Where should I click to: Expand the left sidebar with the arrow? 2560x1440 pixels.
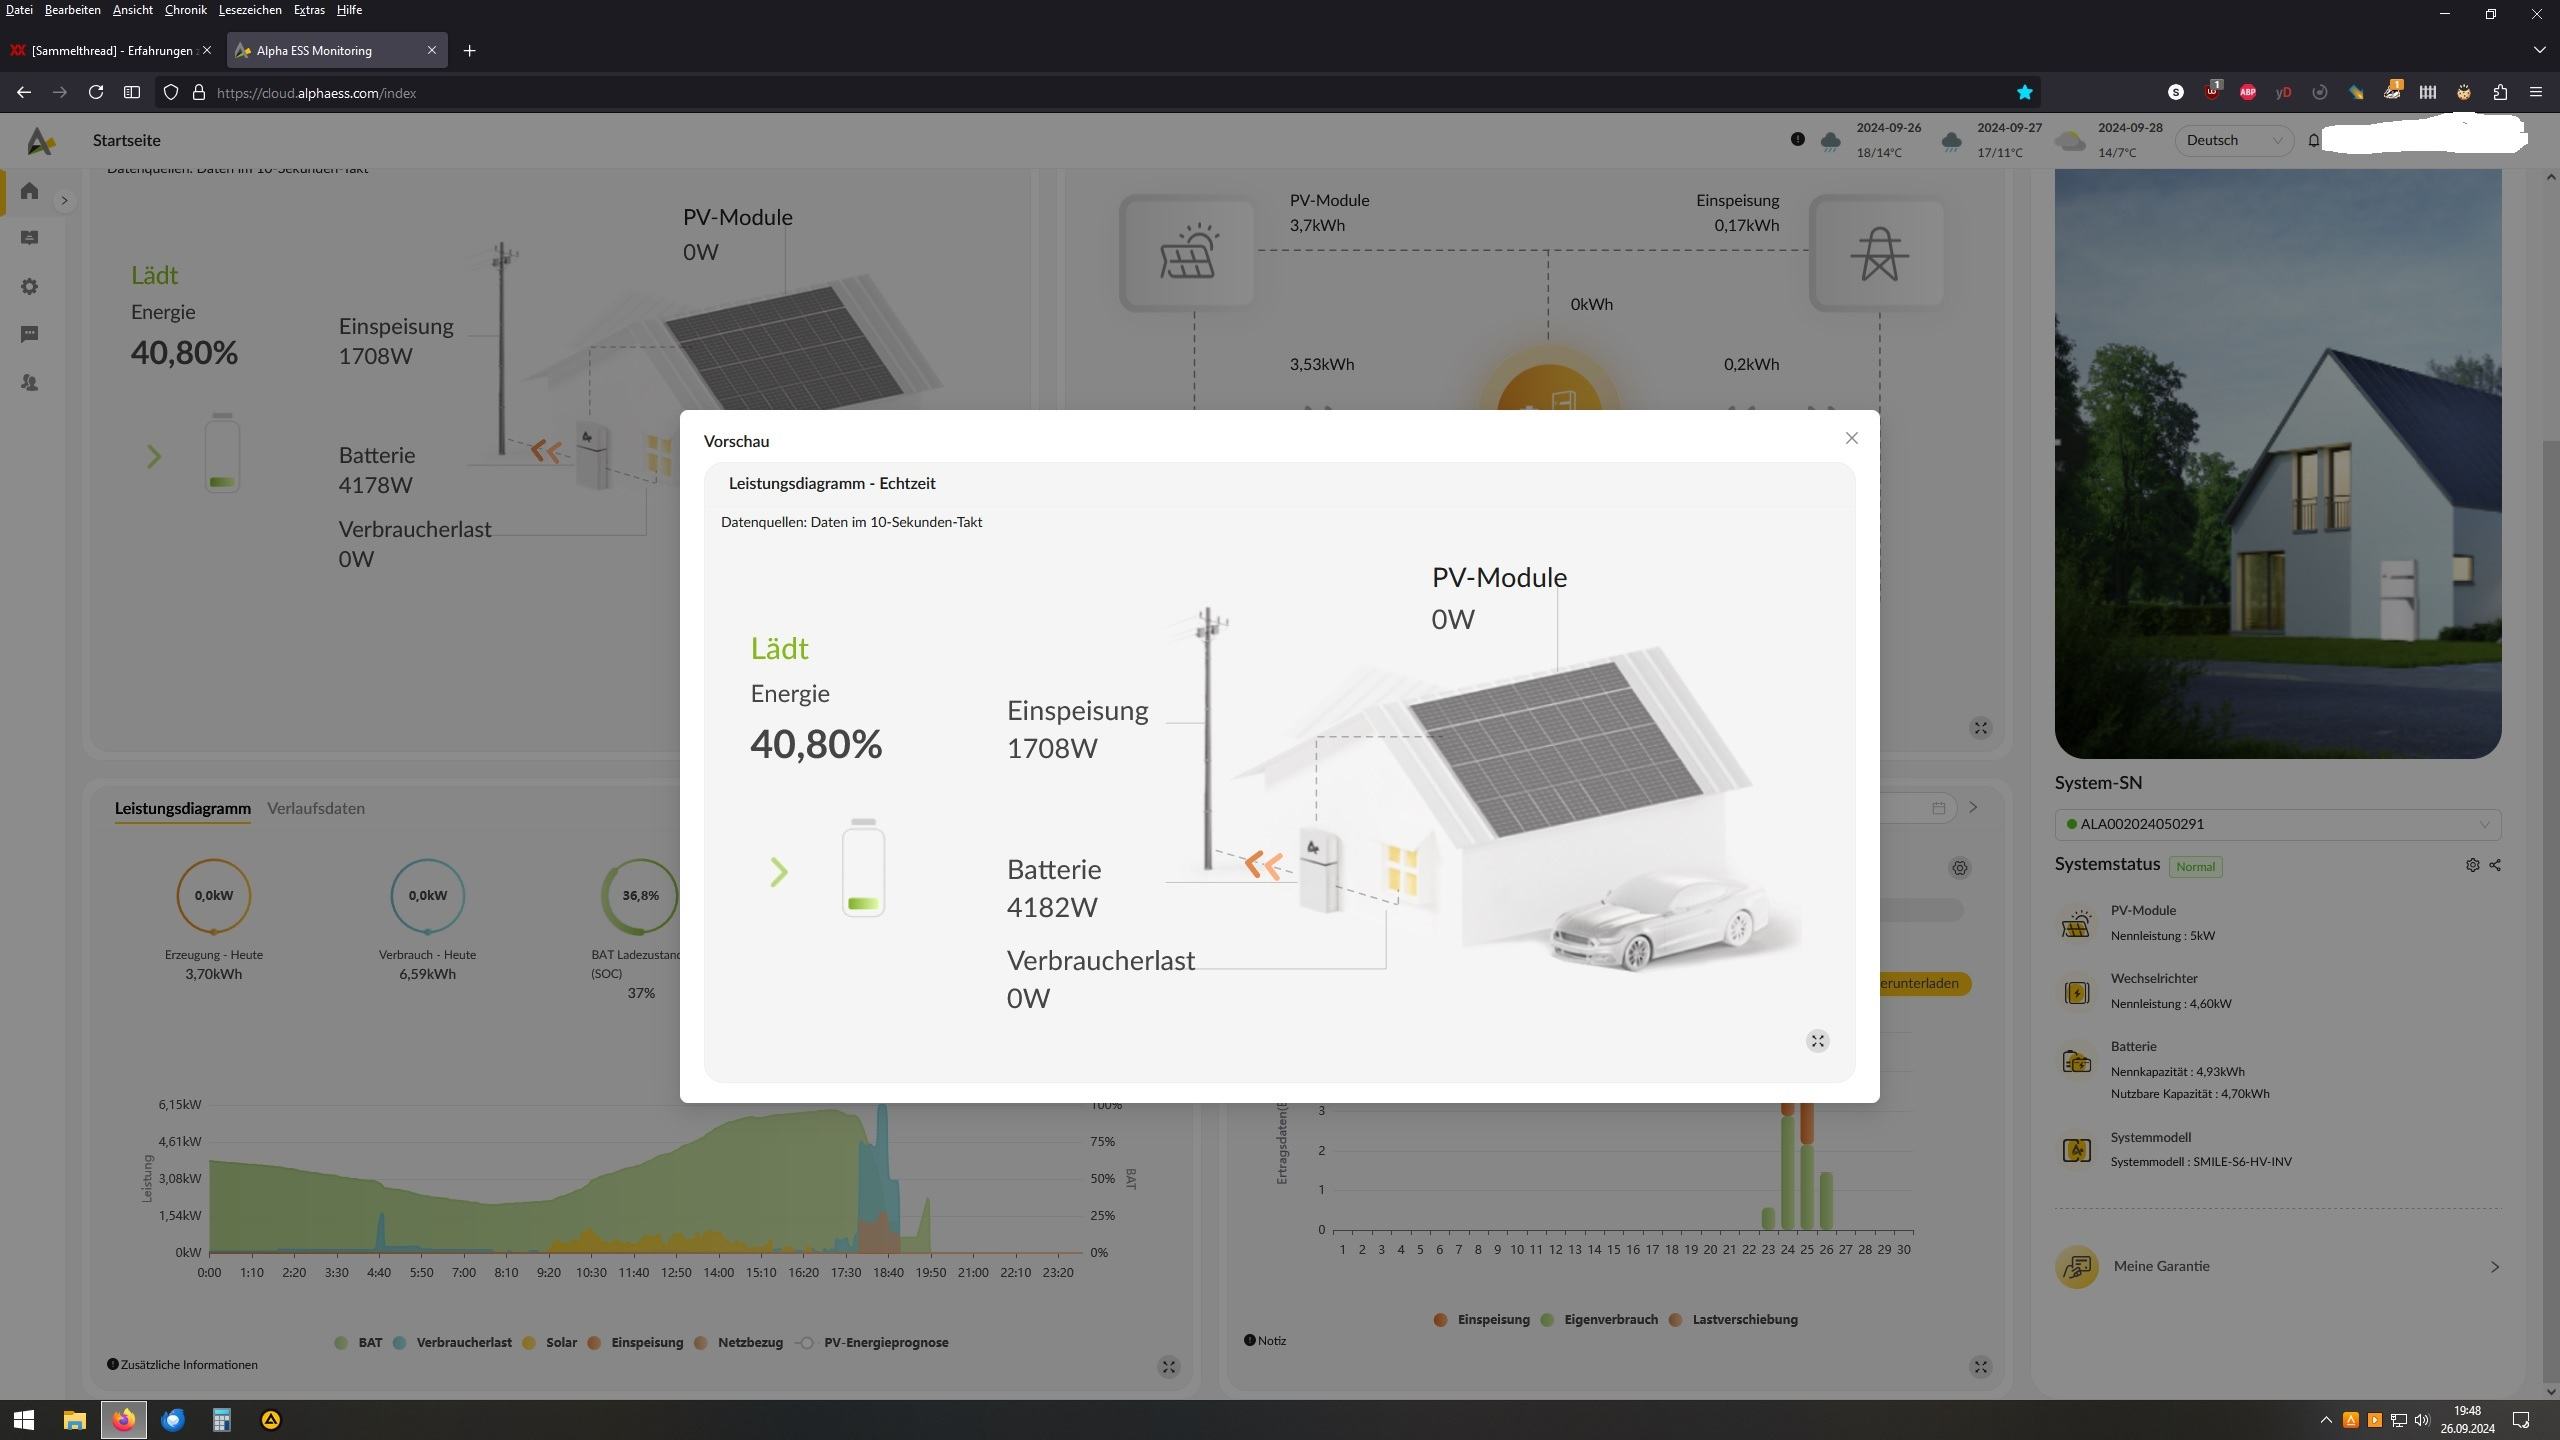pyautogui.click(x=64, y=201)
